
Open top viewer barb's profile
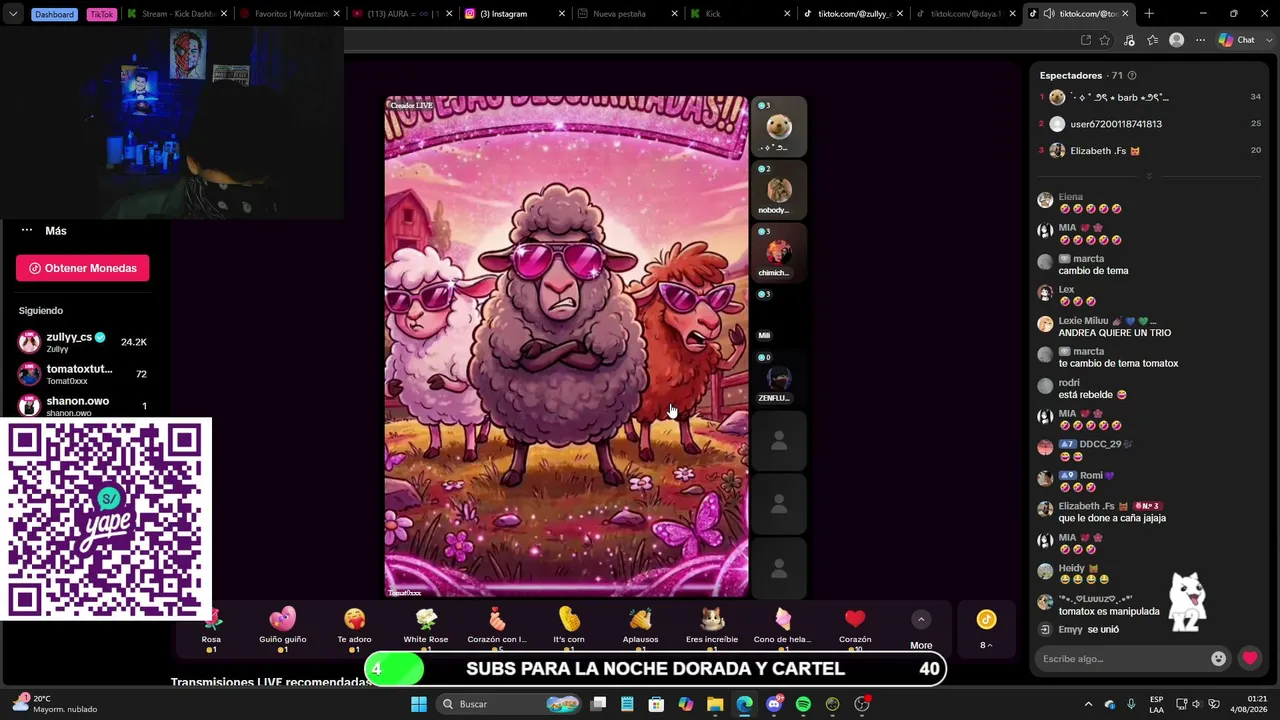pyautogui.click(x=1149, y=97)
